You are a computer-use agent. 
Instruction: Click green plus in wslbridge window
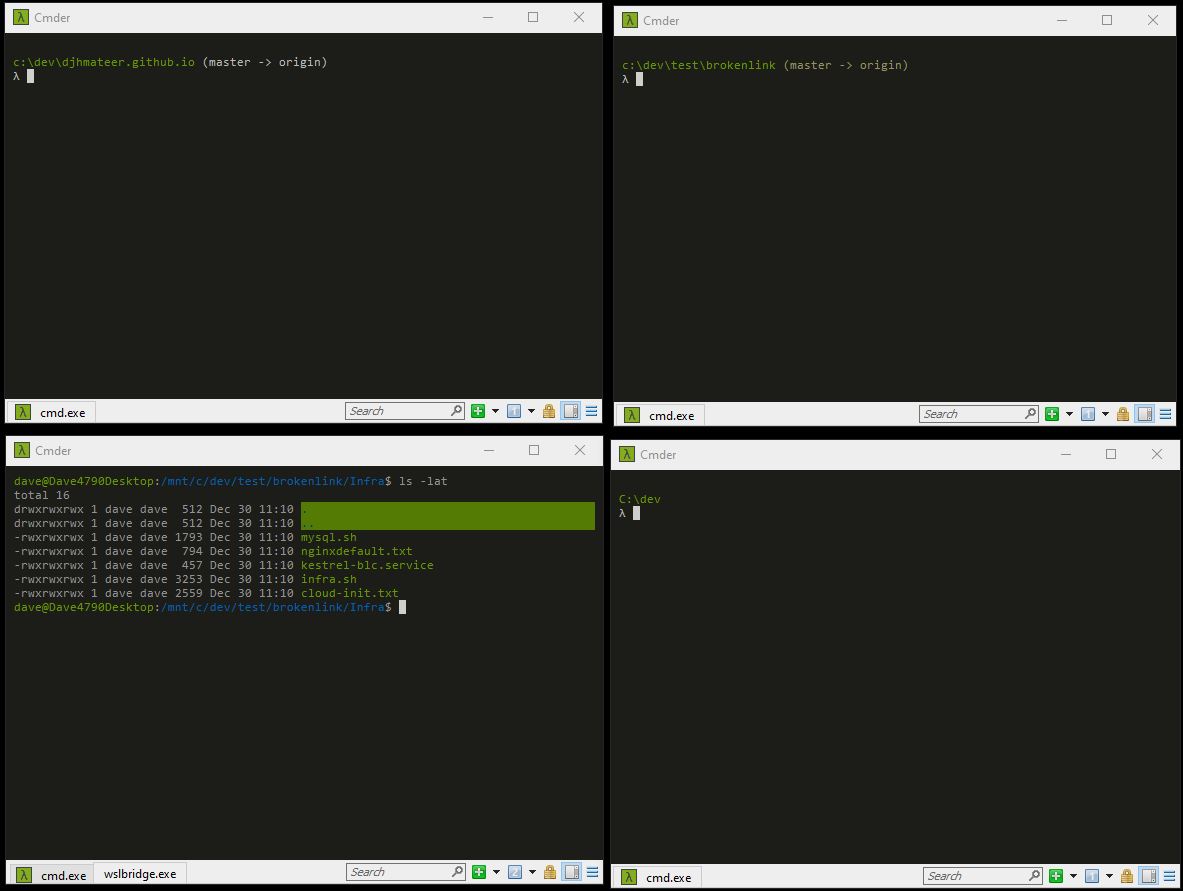pyautogui.click(x=478, y=872)
